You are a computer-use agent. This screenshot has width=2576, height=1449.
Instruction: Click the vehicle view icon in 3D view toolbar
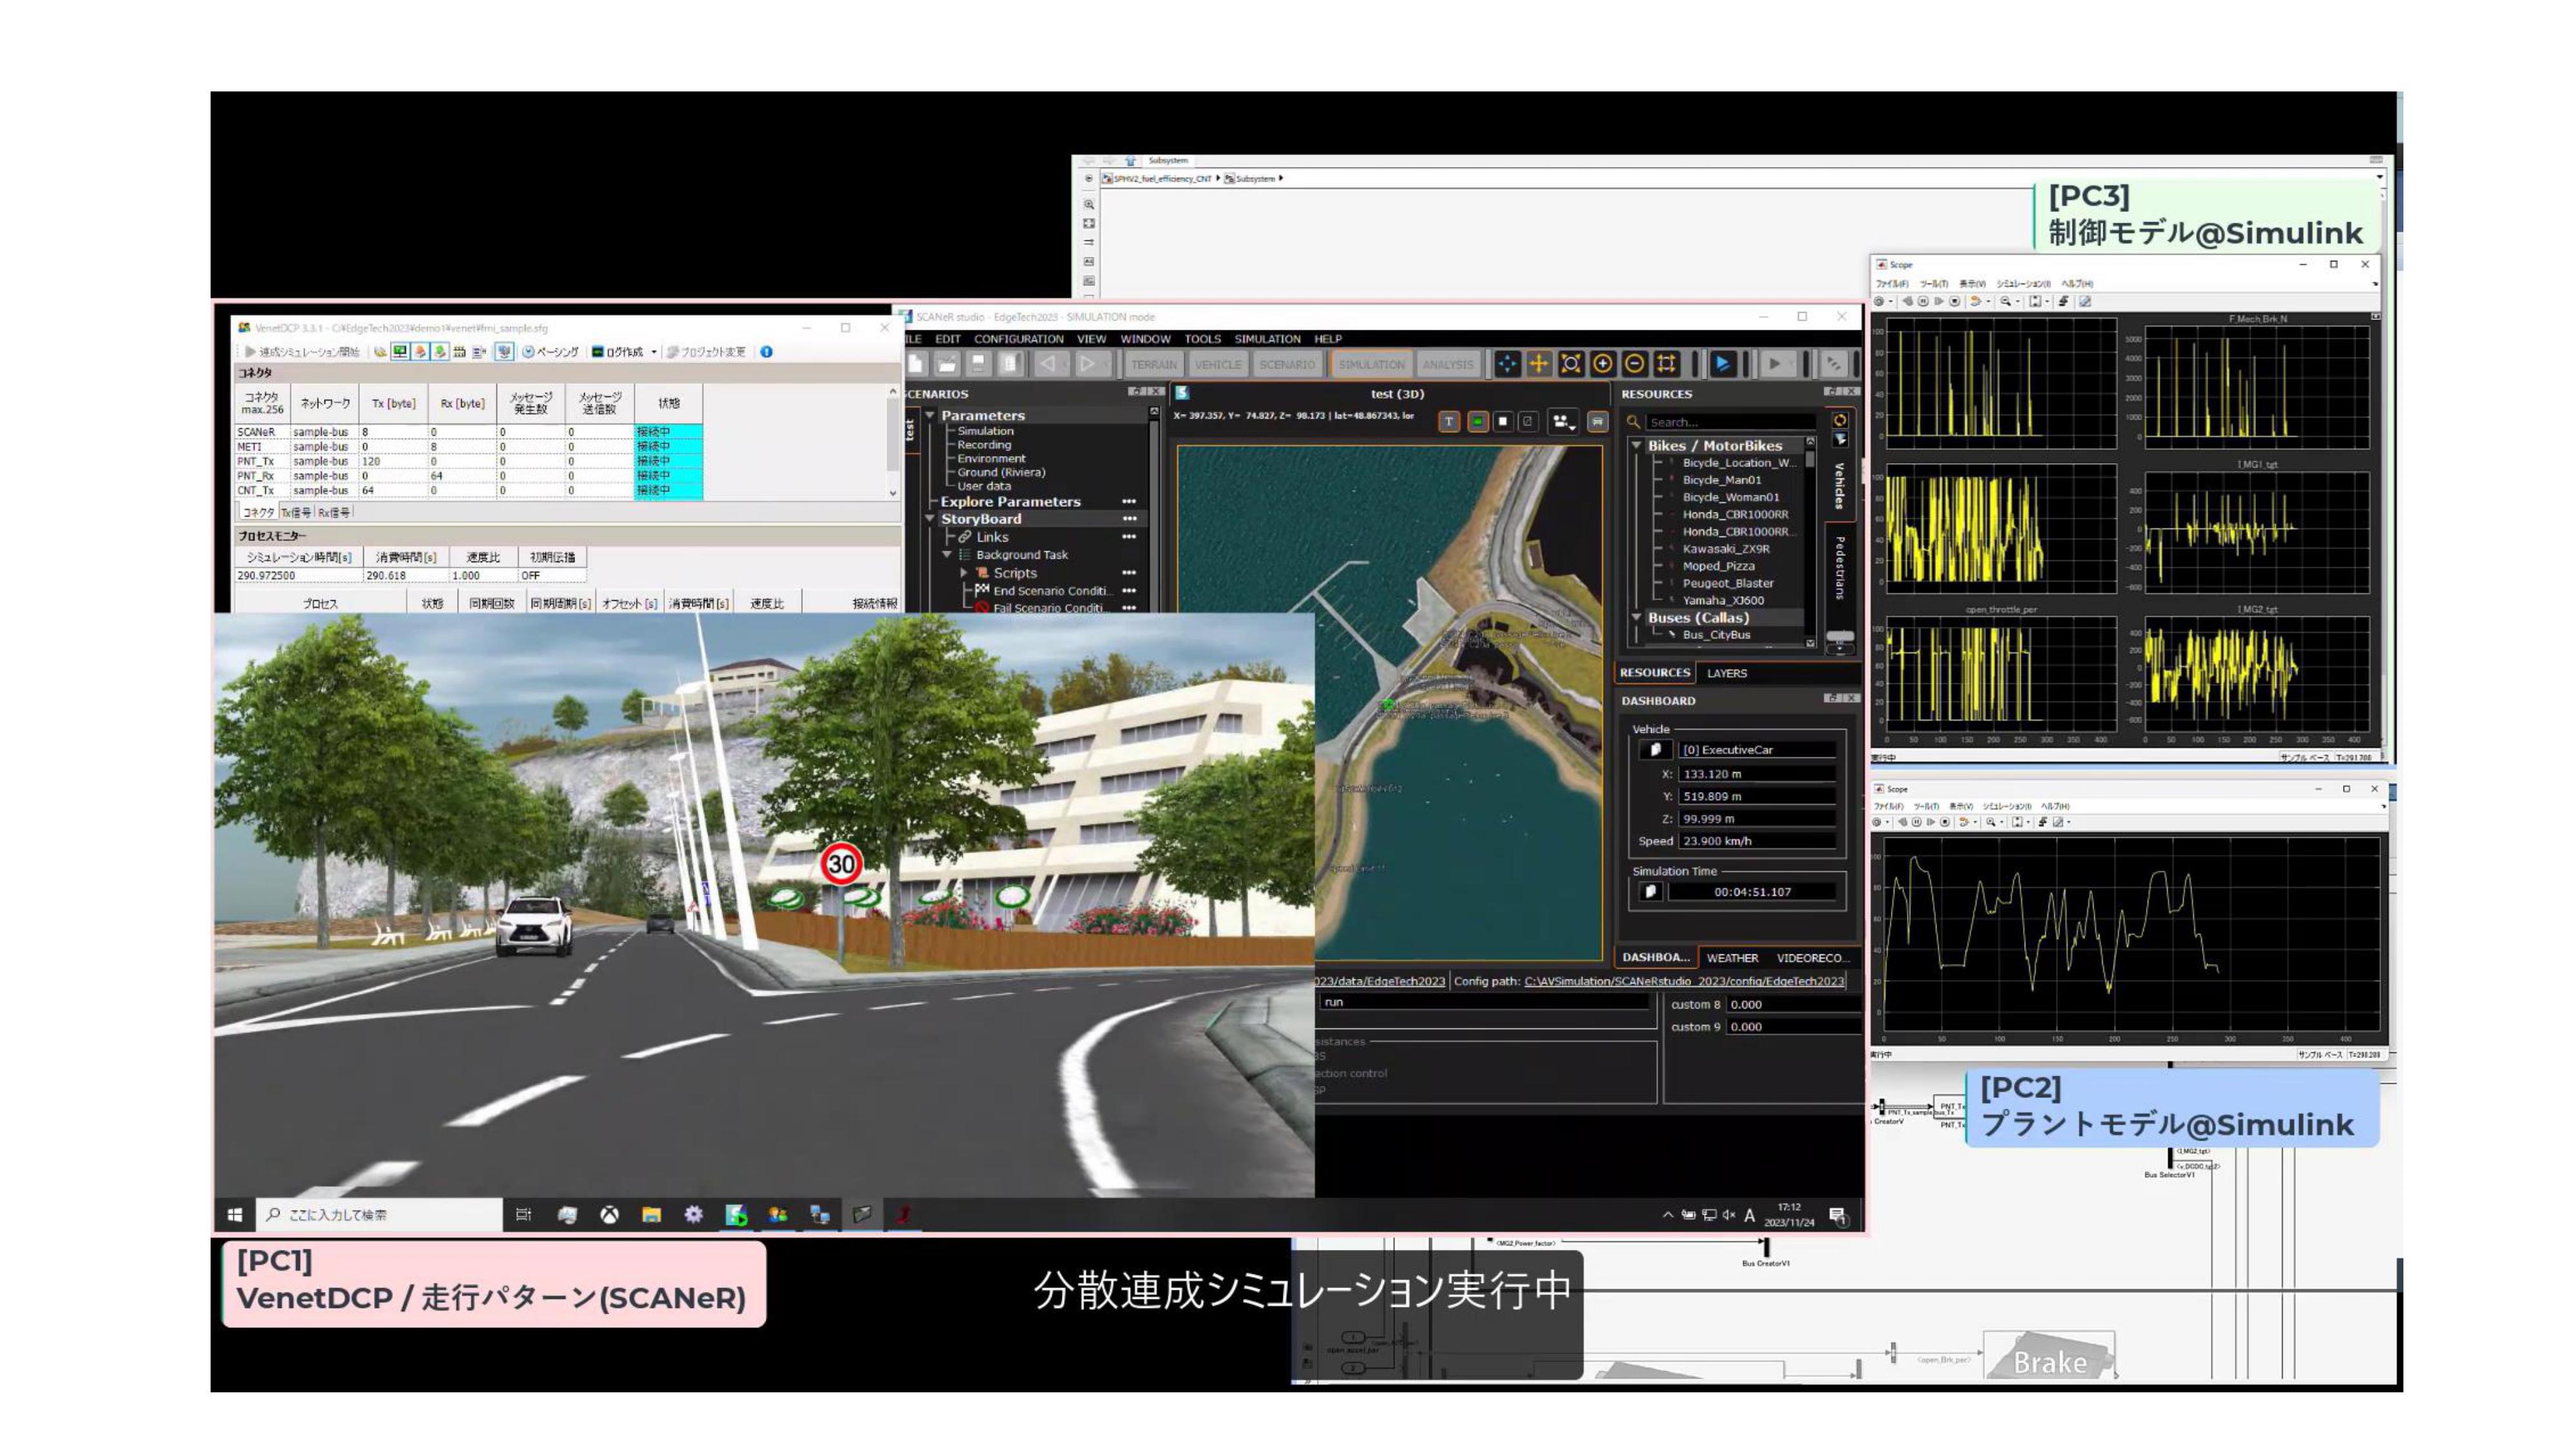tap(1597, 422)
